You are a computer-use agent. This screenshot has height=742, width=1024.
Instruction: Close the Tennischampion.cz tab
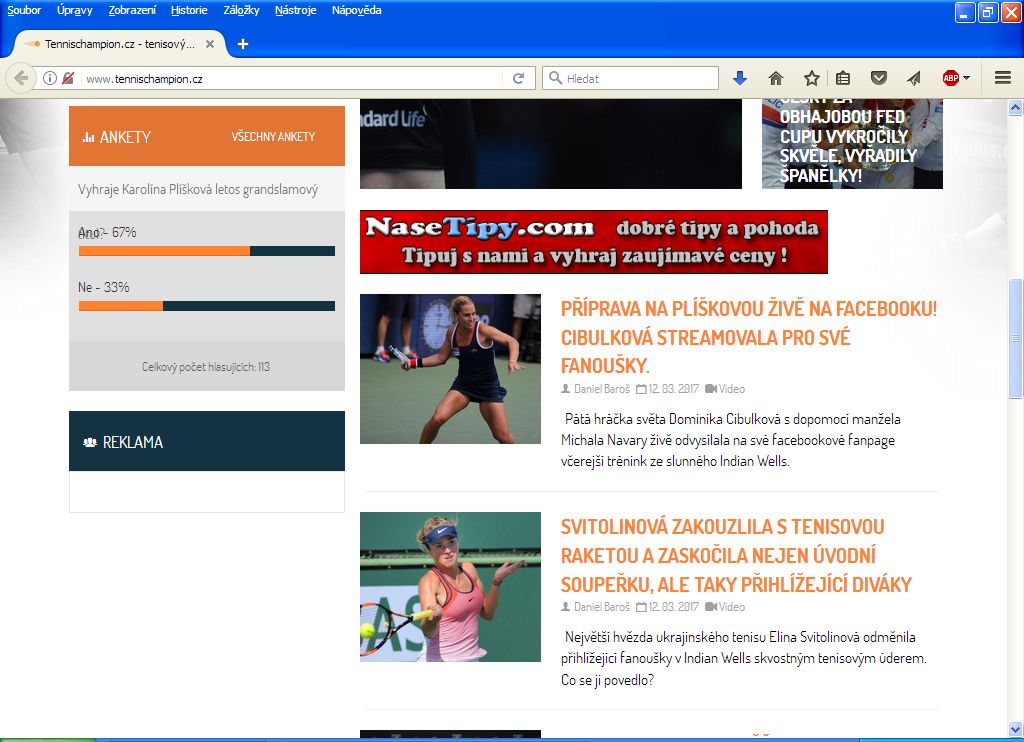click(x=209, y=44)
